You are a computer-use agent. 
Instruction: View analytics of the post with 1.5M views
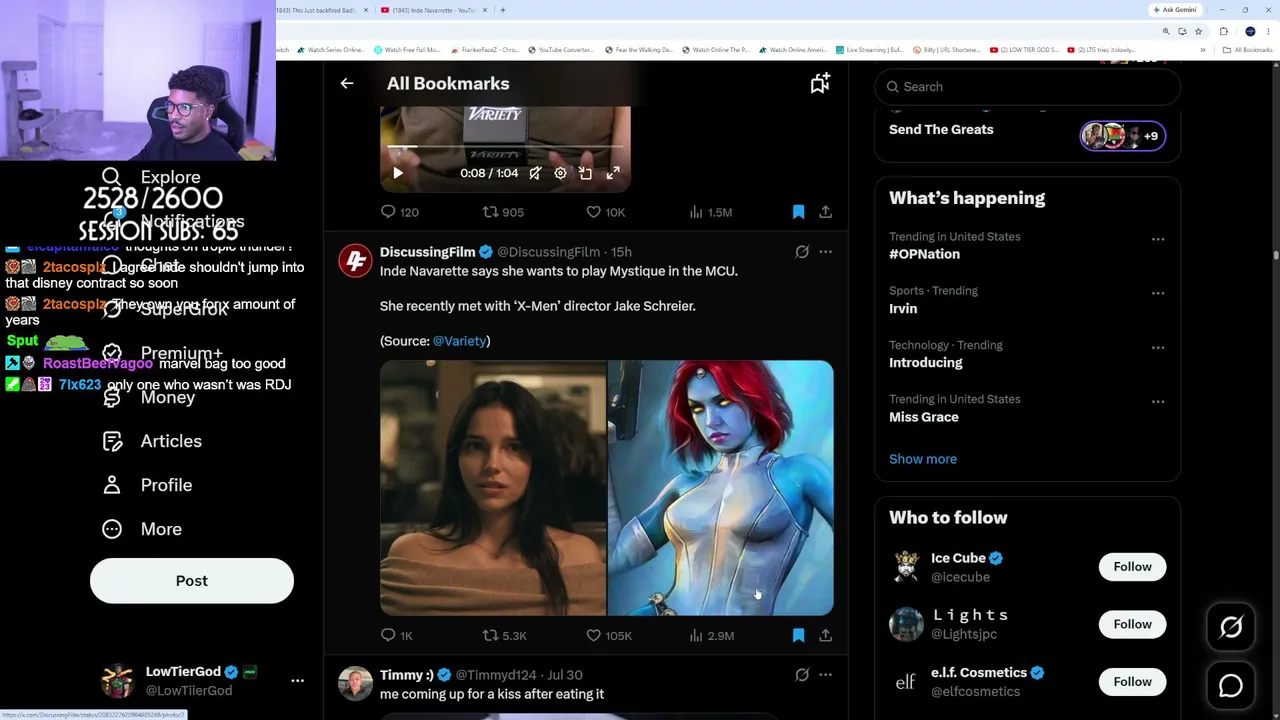click(710, 212)
